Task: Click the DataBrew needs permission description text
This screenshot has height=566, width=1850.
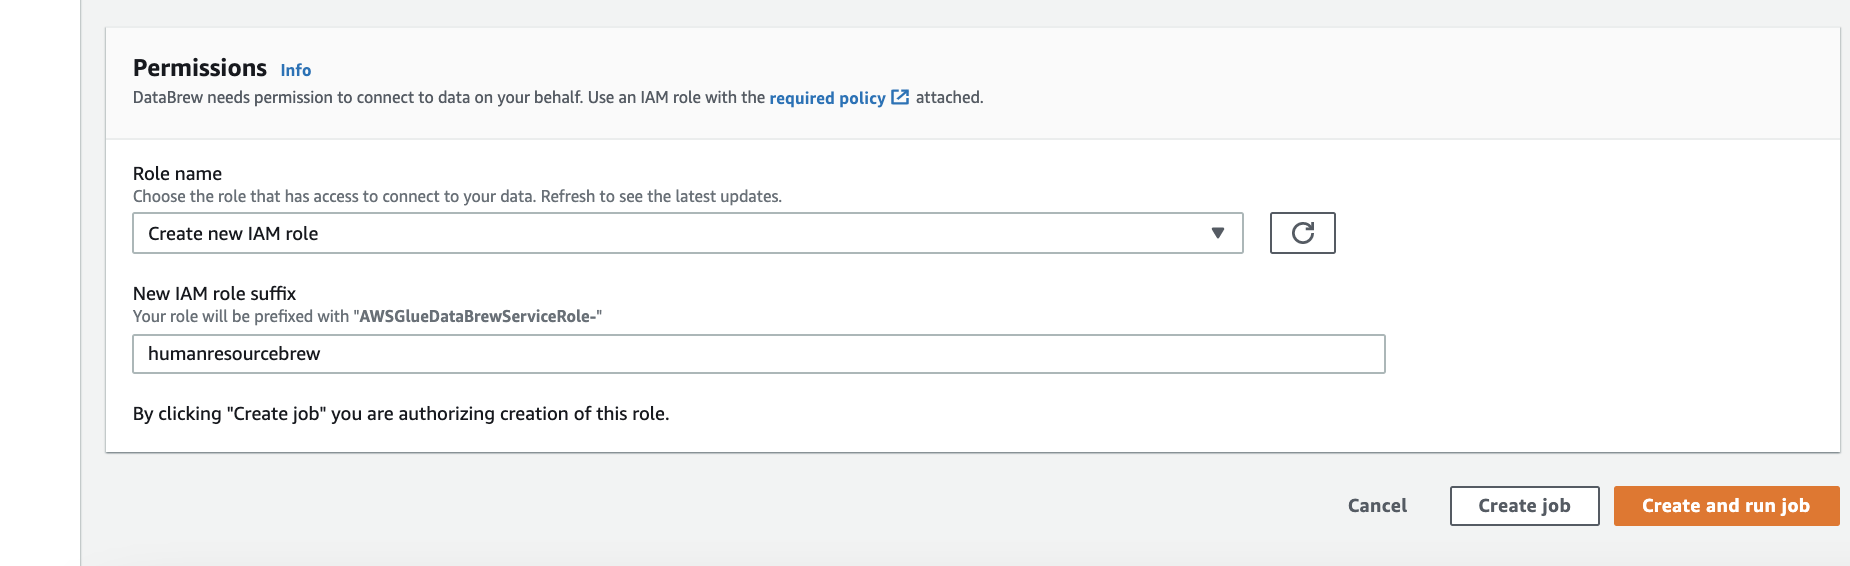Action: (x=558, y=98)
